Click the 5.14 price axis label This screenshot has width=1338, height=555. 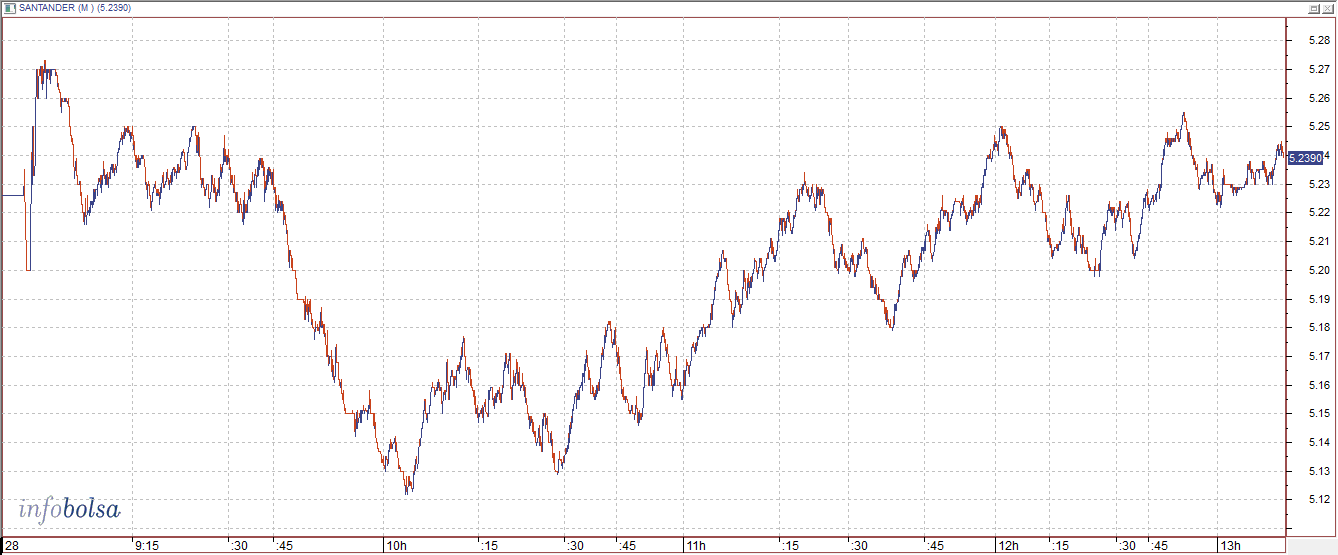tap(1318, 442)
